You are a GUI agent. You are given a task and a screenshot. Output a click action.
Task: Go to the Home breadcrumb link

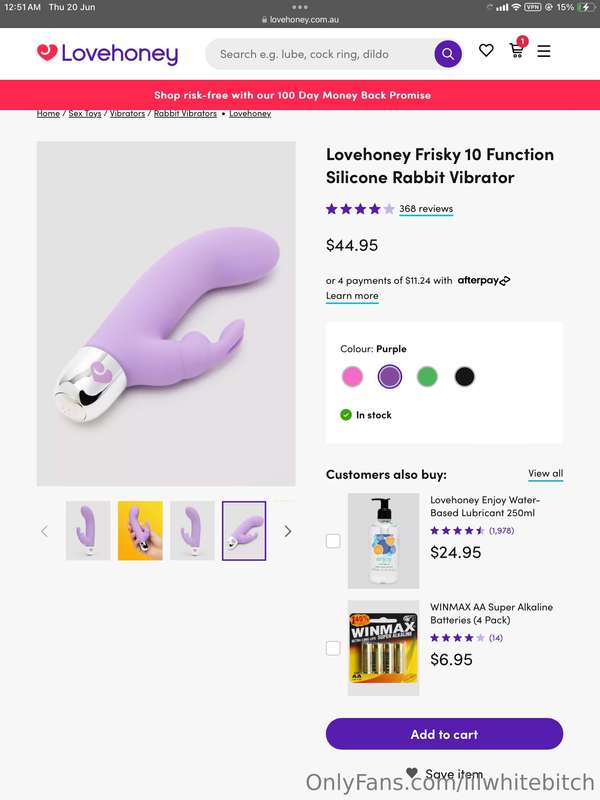point(48,113)
